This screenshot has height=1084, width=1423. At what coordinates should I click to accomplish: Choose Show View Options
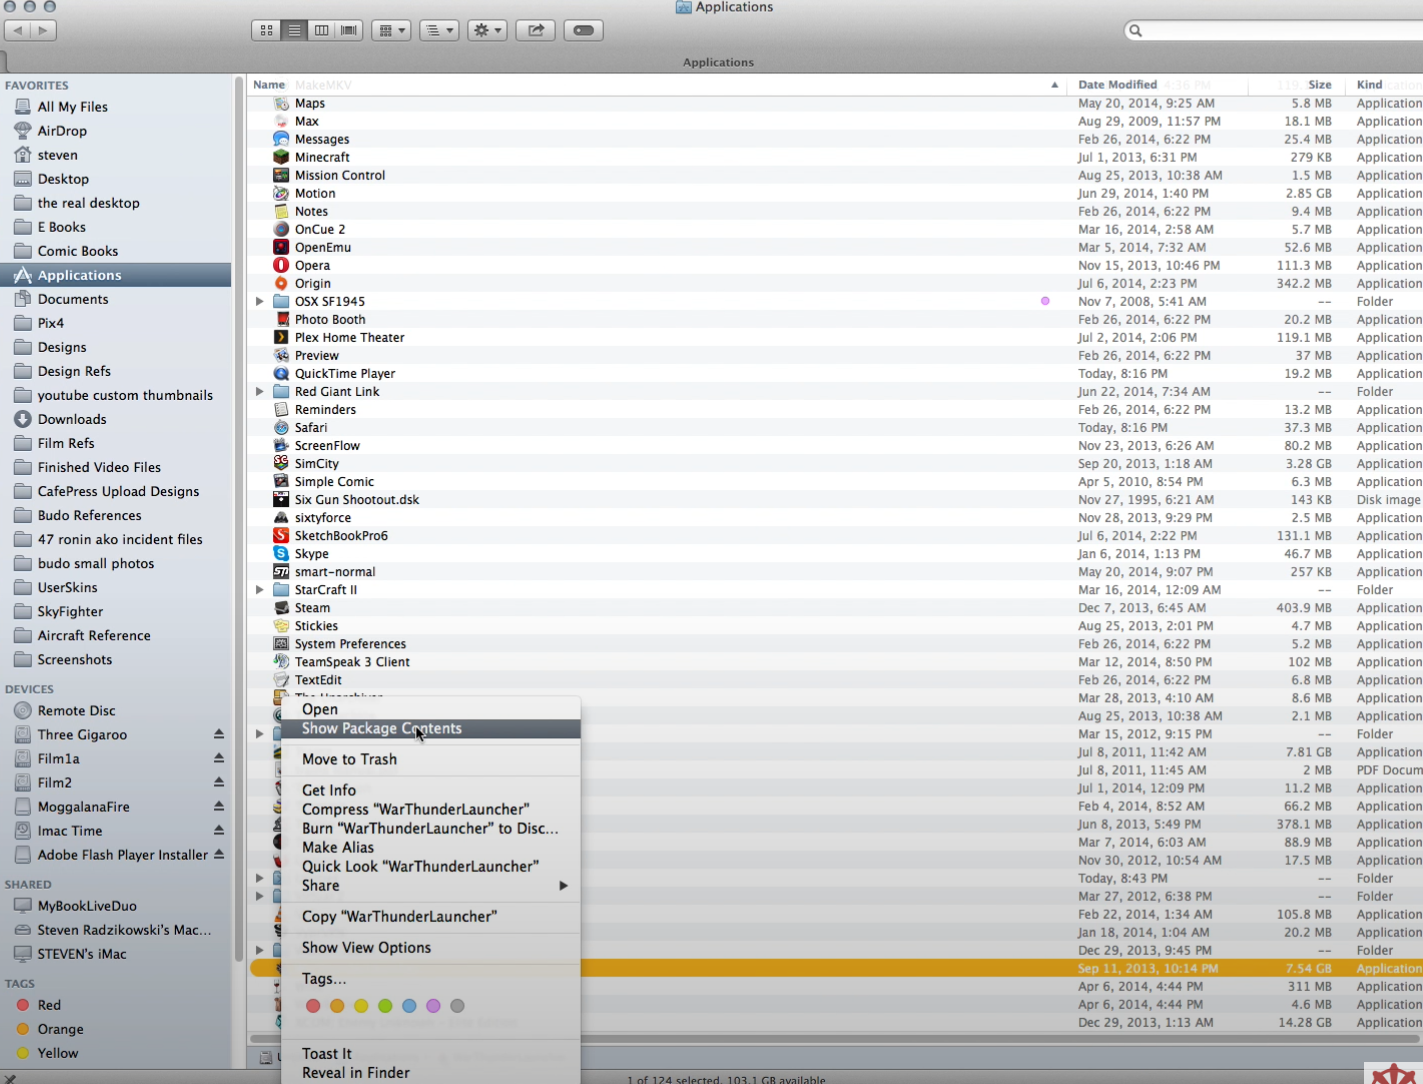click(430, 947)
